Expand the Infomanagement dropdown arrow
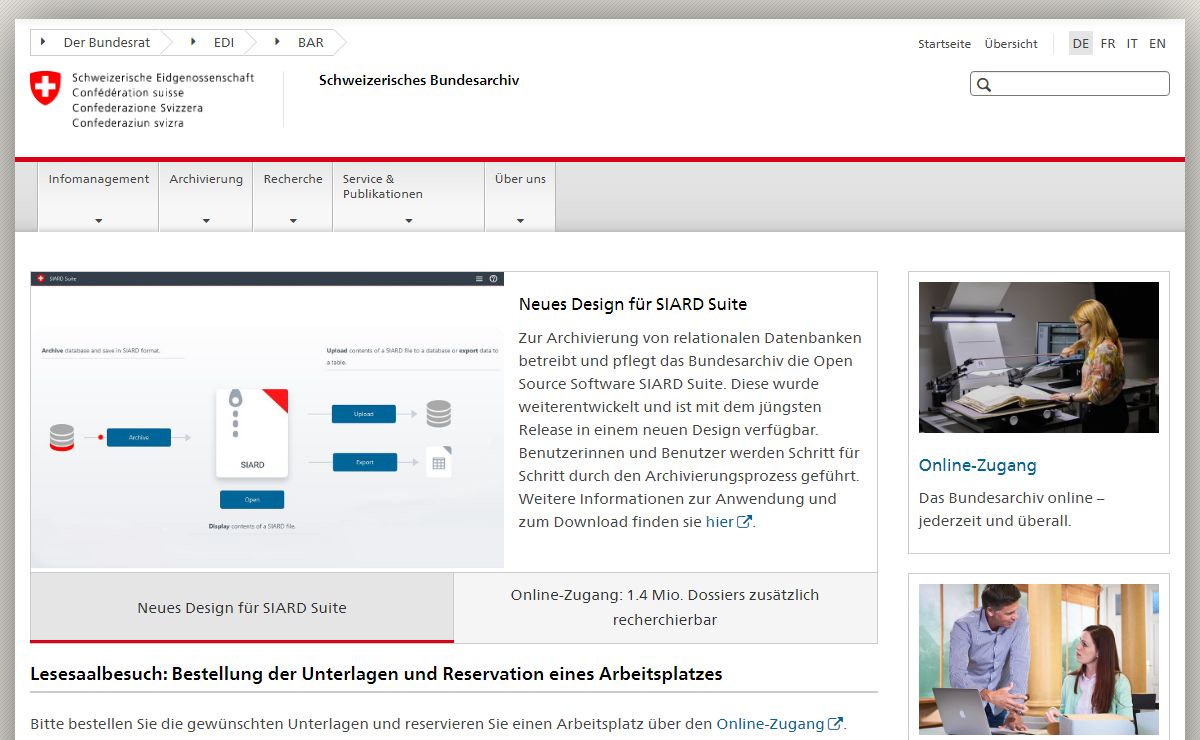The image size is (1200, 740). [98, 221]
